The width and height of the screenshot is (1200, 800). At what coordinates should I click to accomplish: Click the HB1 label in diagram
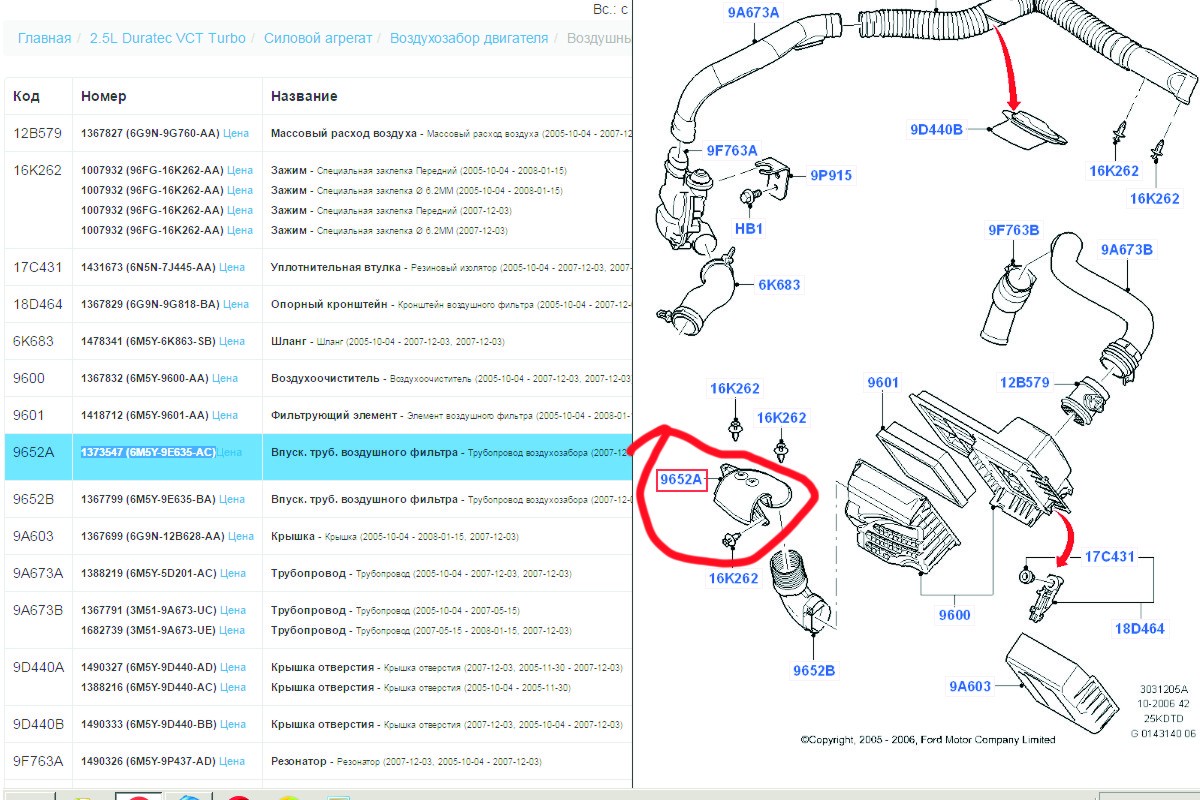pyautogui.click(x=749, y=229)
